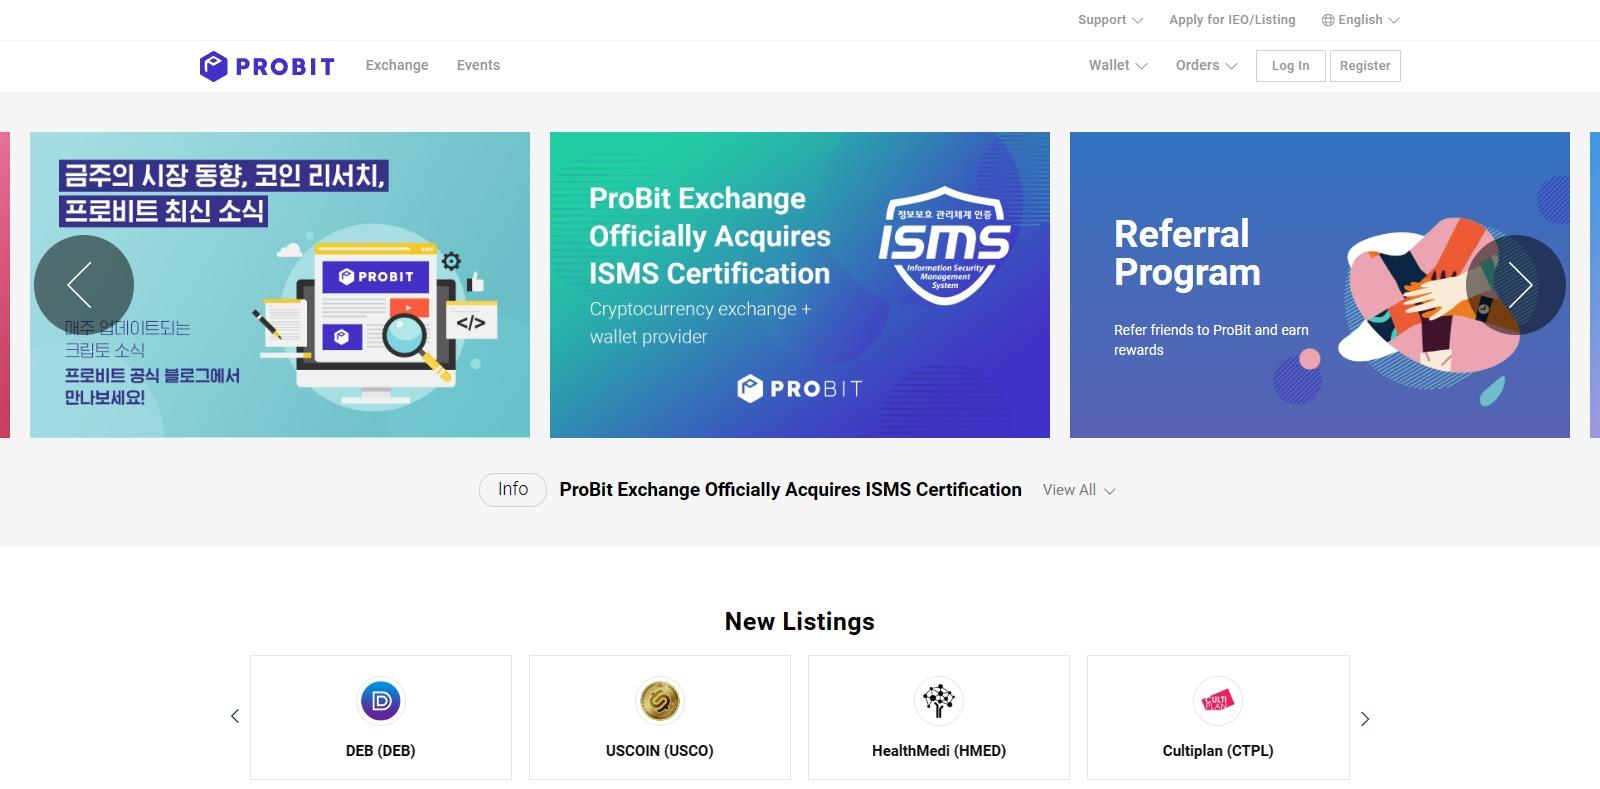Open the Referral Program banner
1600x789 pixels.
1320,285
